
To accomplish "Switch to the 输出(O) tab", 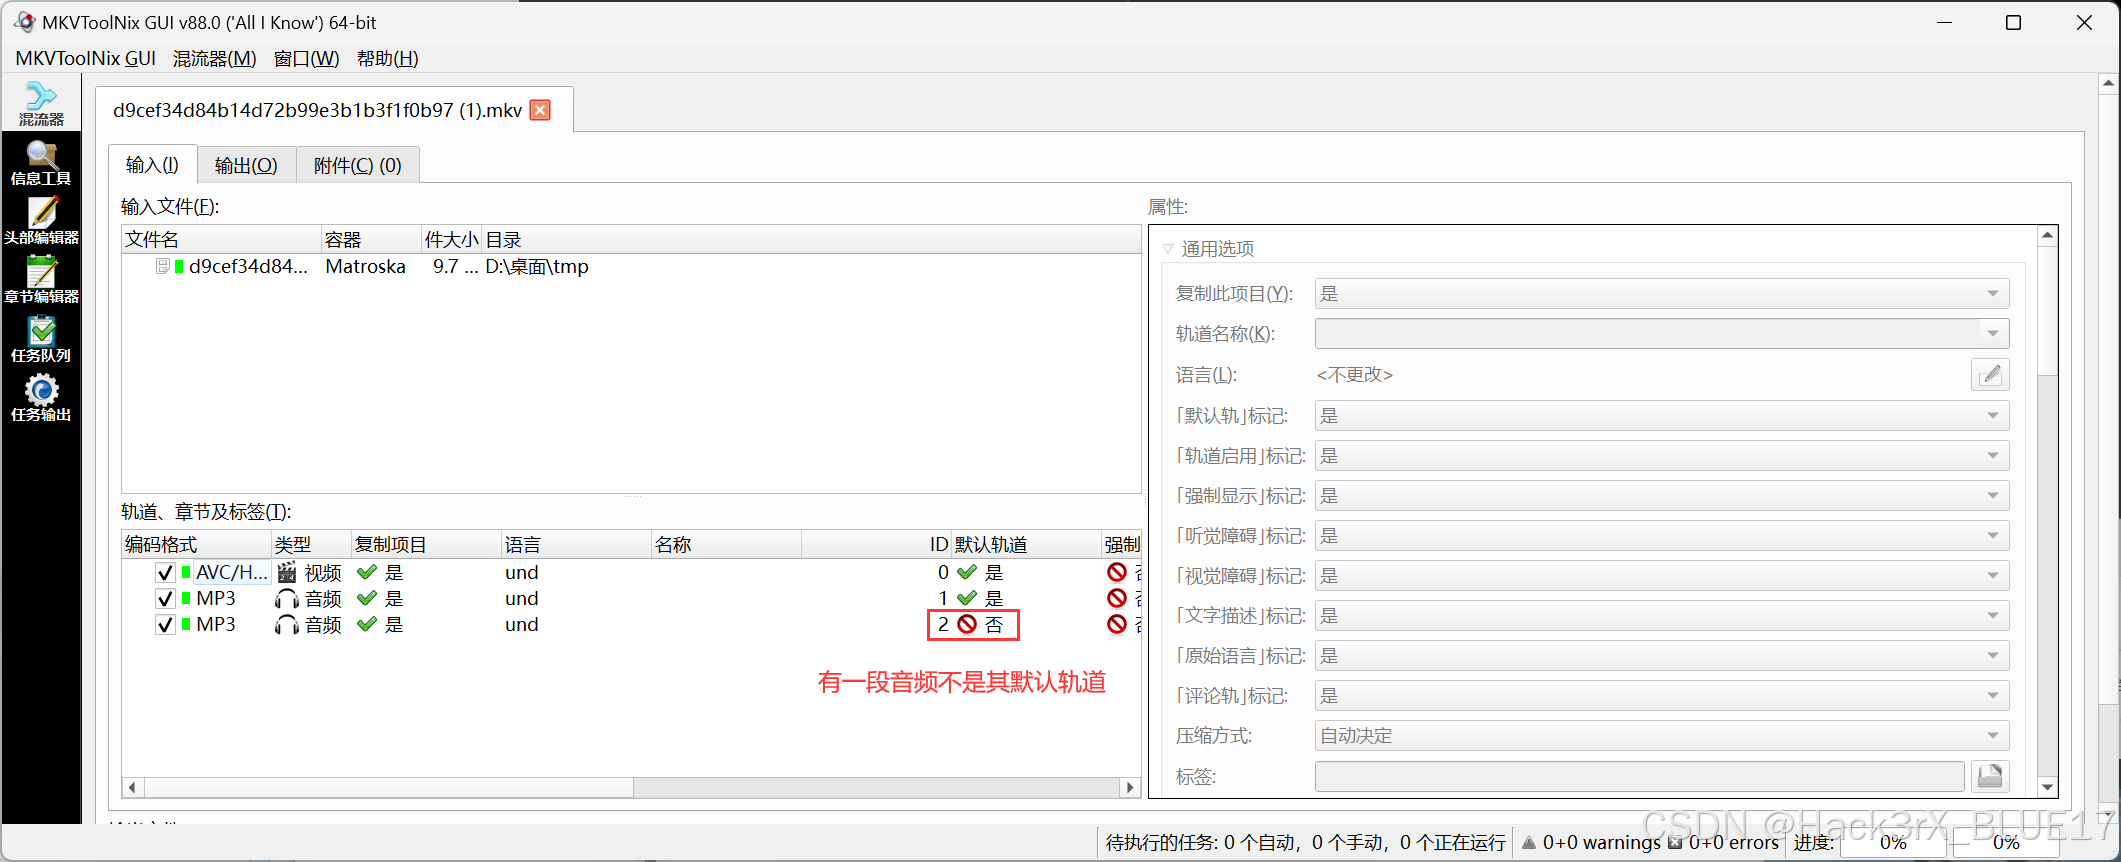I will (x=246, y=165).
